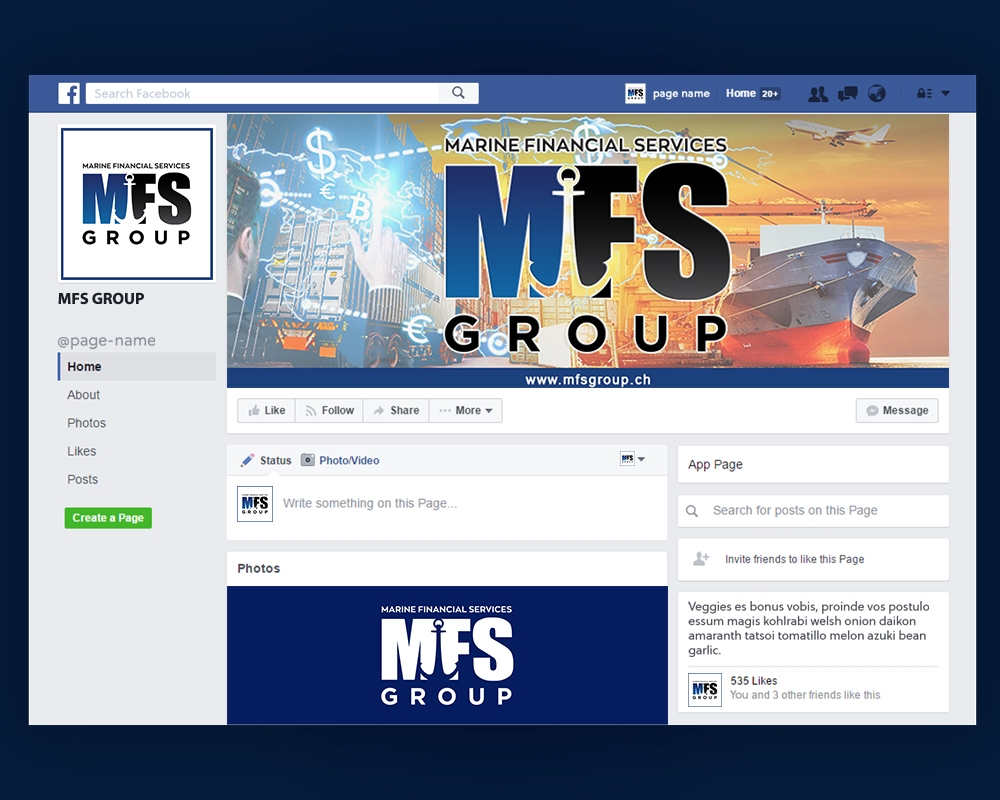Click the Facebook home logo icon

(69, 93)
